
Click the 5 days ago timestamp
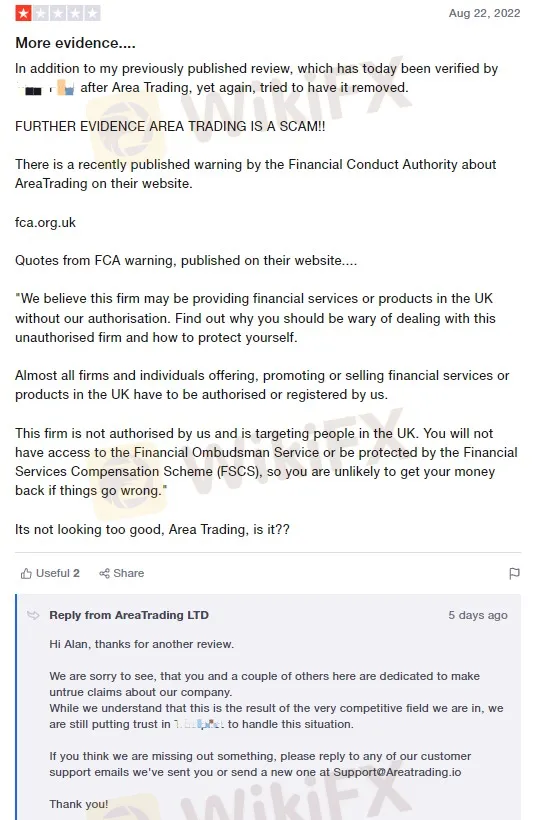point(478,615)
